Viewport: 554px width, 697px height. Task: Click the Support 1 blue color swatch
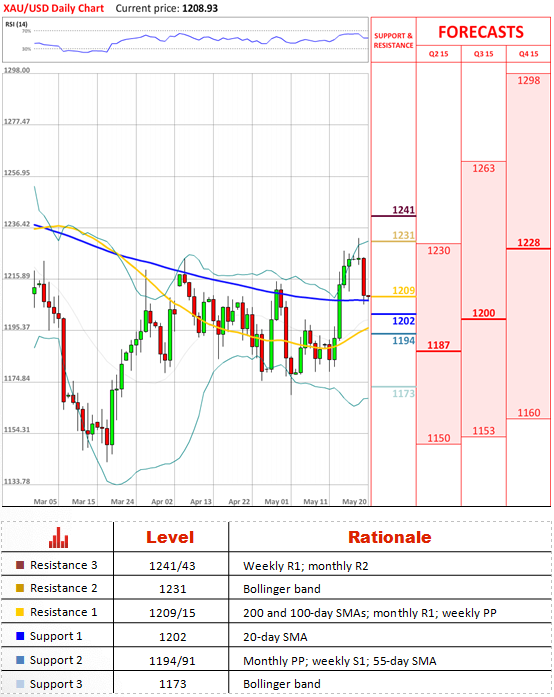coord(20,636)
